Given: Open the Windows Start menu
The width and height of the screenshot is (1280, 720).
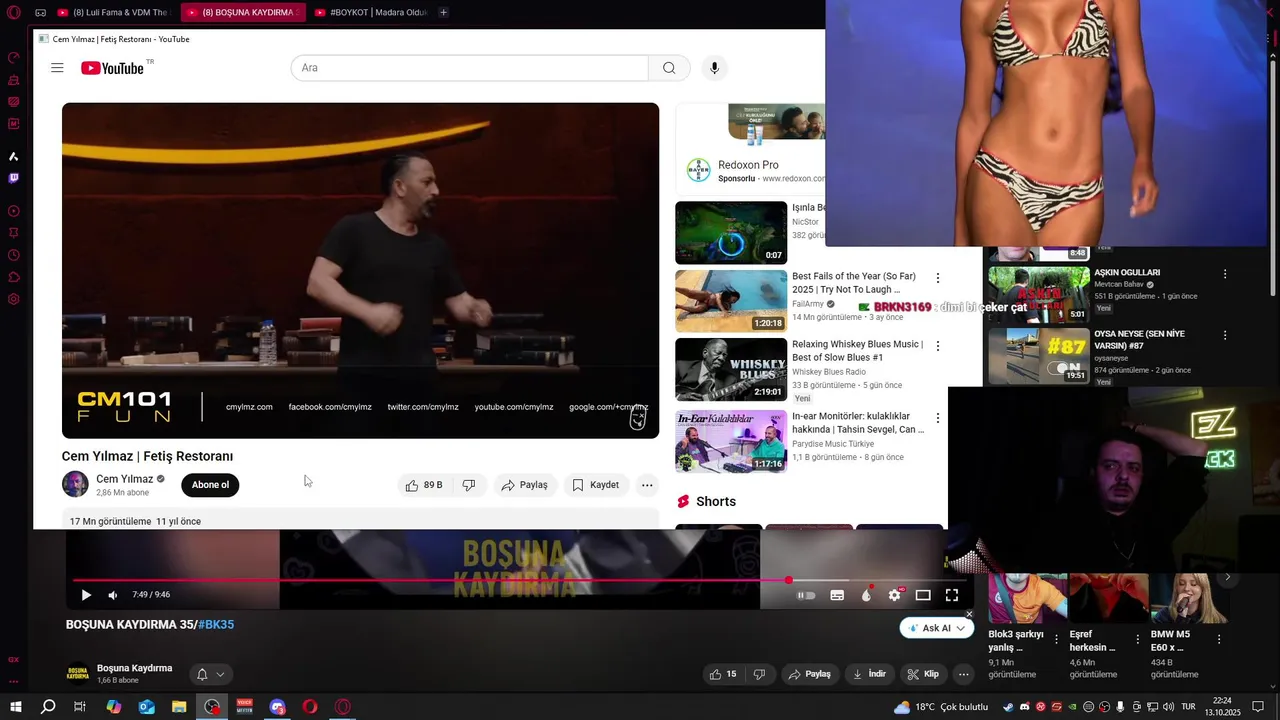Looking at the screenshot, I should point(16,707).
